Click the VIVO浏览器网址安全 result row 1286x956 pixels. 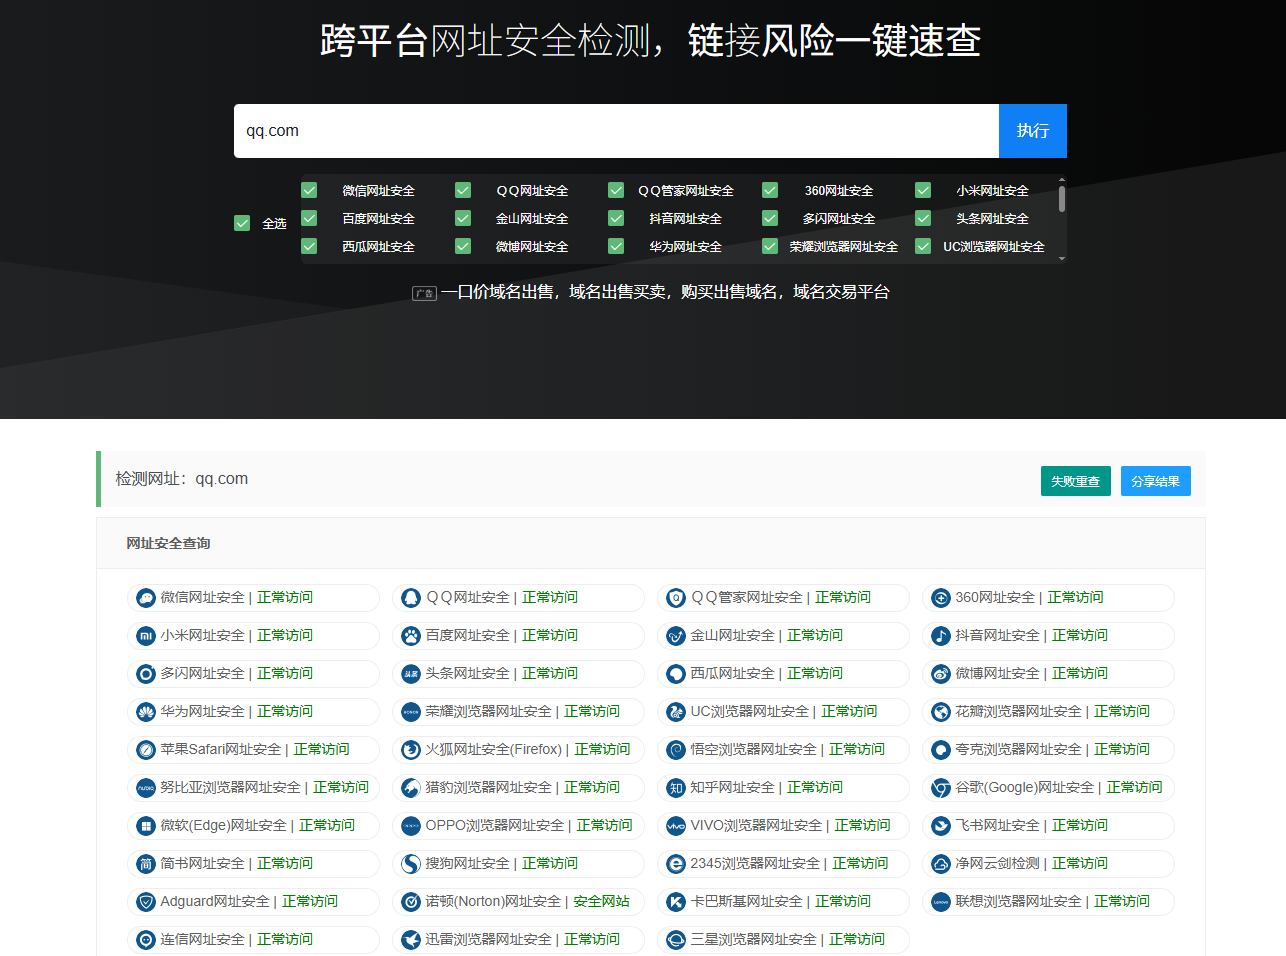[x=784, y=826]
